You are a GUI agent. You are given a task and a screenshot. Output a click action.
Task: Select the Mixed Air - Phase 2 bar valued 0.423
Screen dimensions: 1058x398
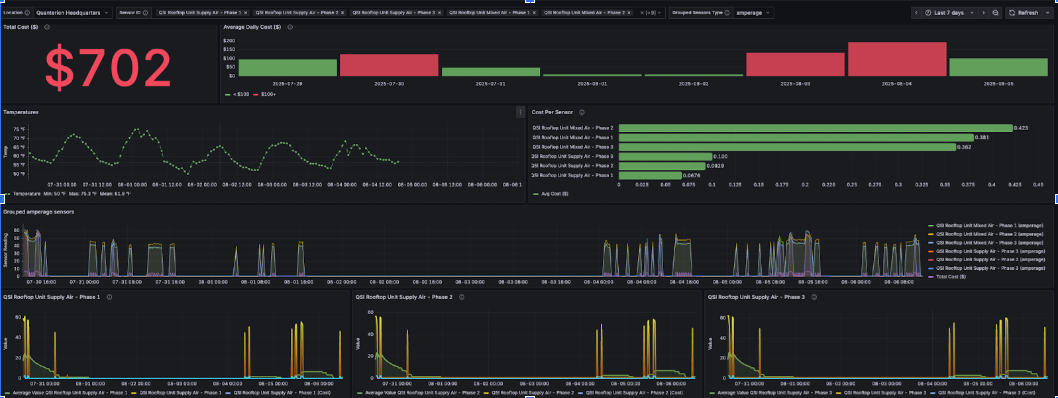[x=816, y=127]
